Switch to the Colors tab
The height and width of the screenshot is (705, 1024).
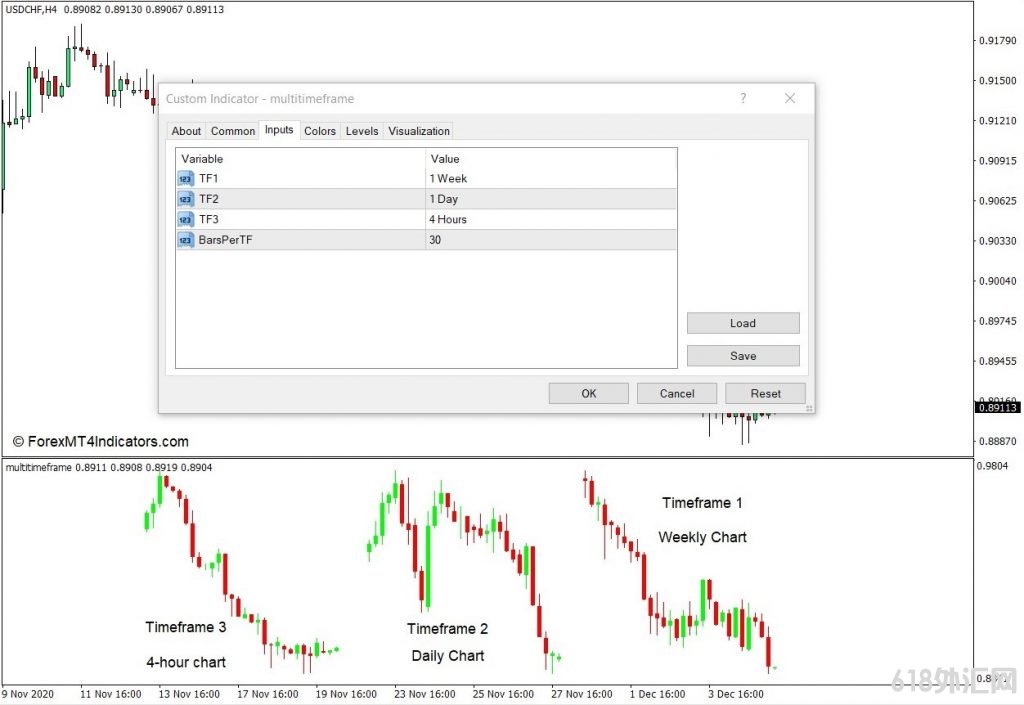(x=320, y=131)
